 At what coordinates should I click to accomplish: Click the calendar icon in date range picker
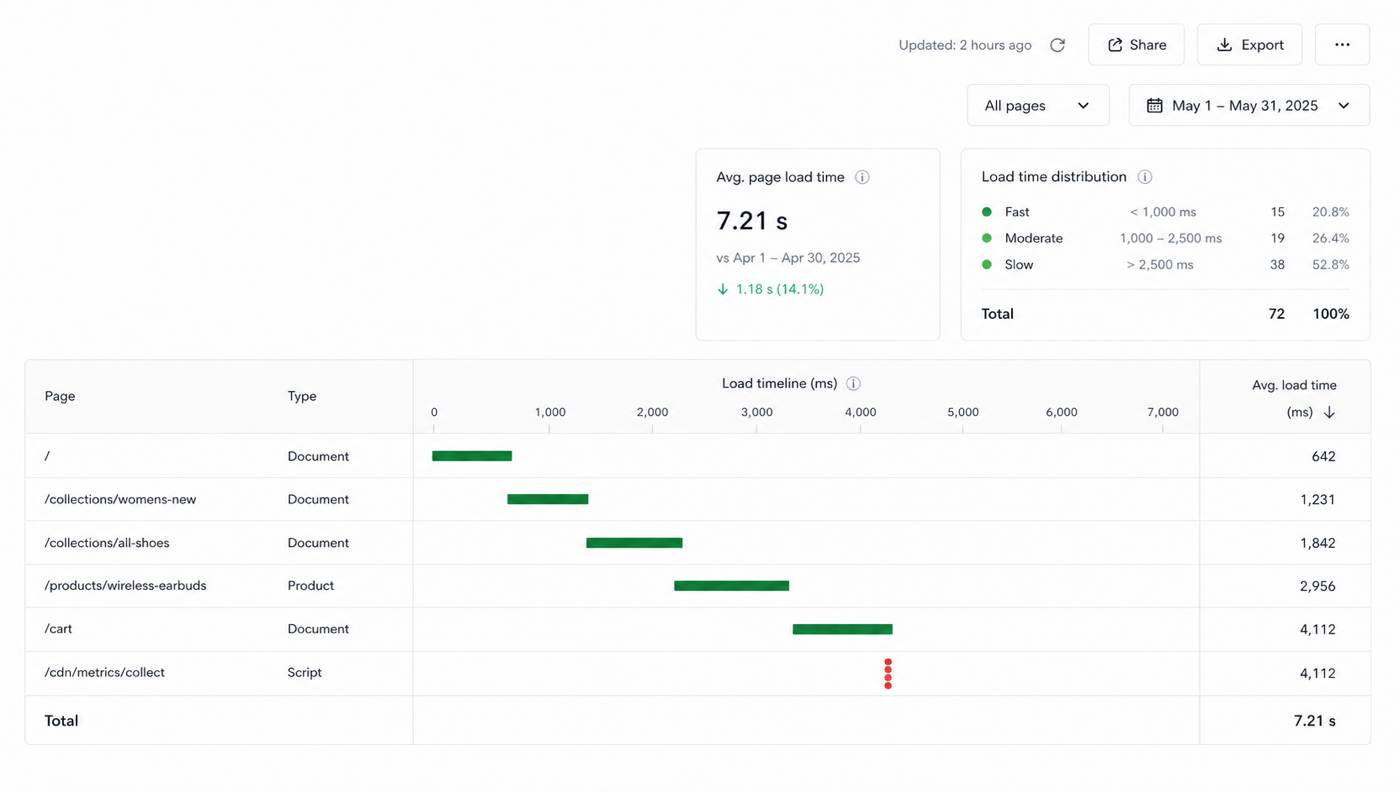(1154, 105)
